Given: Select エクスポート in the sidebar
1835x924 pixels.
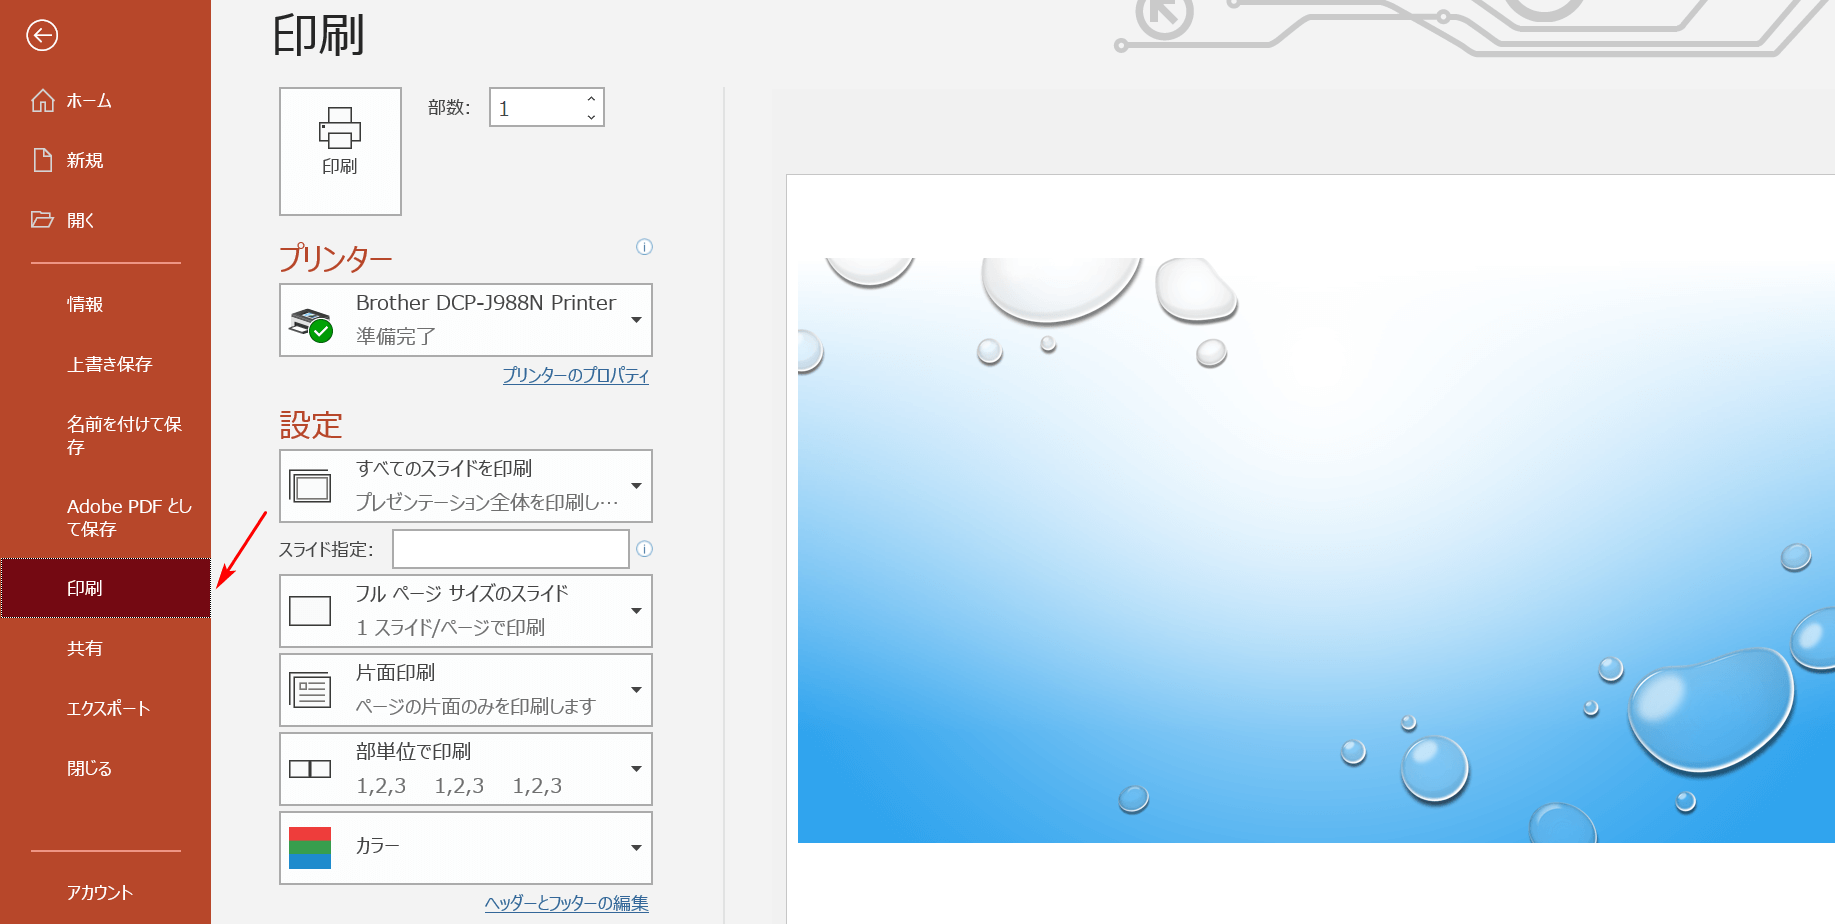Looking at the screenshot, I should tap(106, 708).
